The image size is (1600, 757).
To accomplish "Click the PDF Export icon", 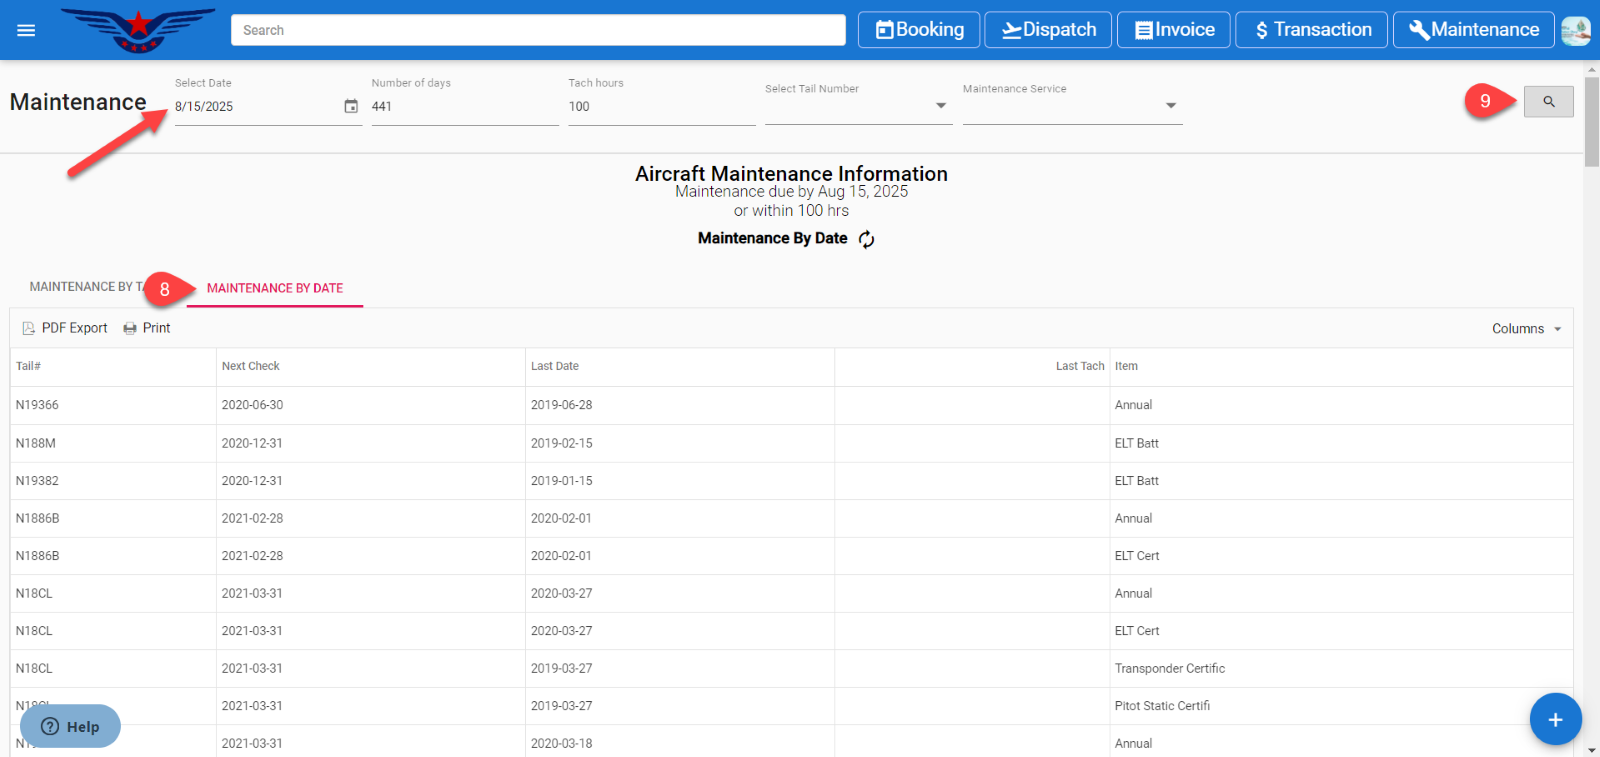I will [29, 328].
